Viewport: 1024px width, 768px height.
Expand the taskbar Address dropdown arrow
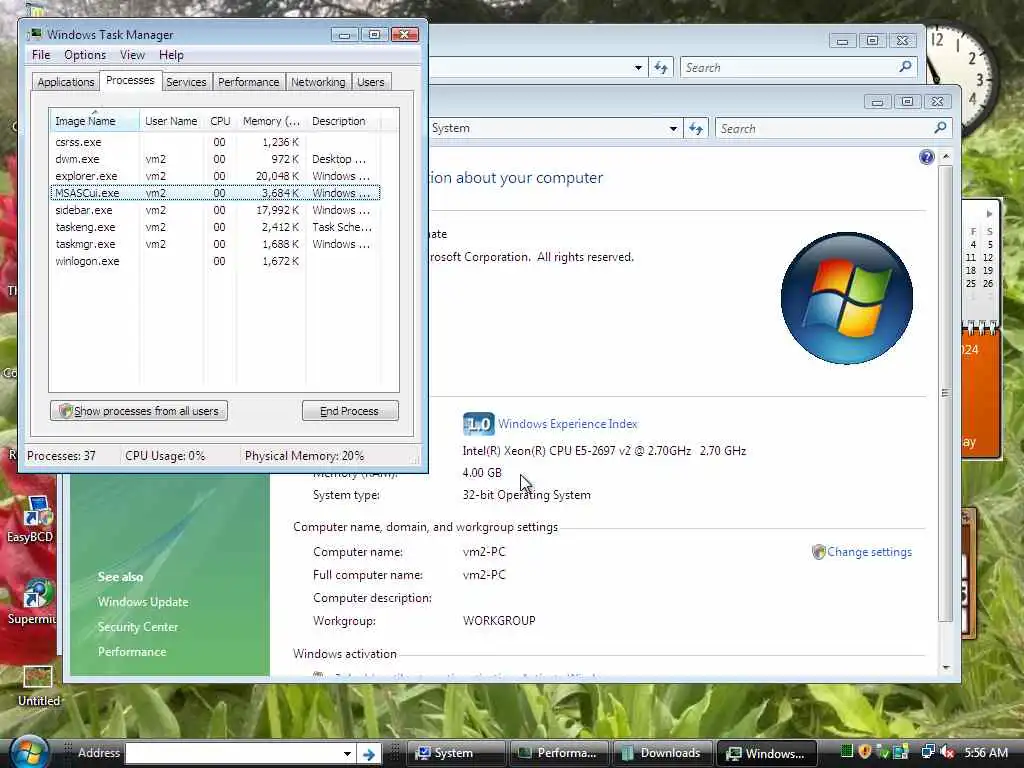tap(347, 754)
